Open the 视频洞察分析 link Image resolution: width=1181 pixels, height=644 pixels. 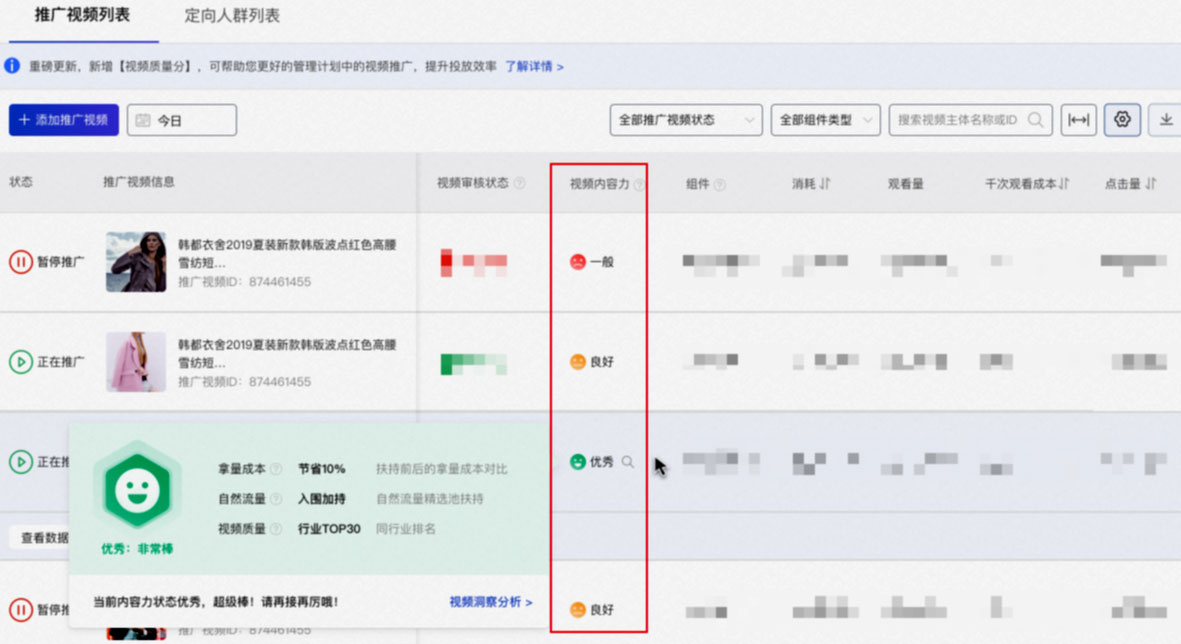[491, 602]
